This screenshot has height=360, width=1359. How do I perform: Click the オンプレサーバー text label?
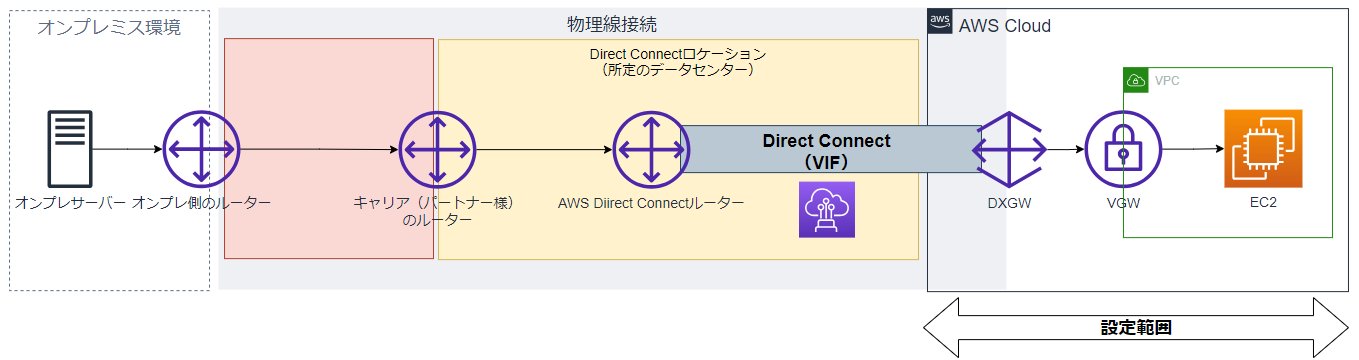click(70, 204)
